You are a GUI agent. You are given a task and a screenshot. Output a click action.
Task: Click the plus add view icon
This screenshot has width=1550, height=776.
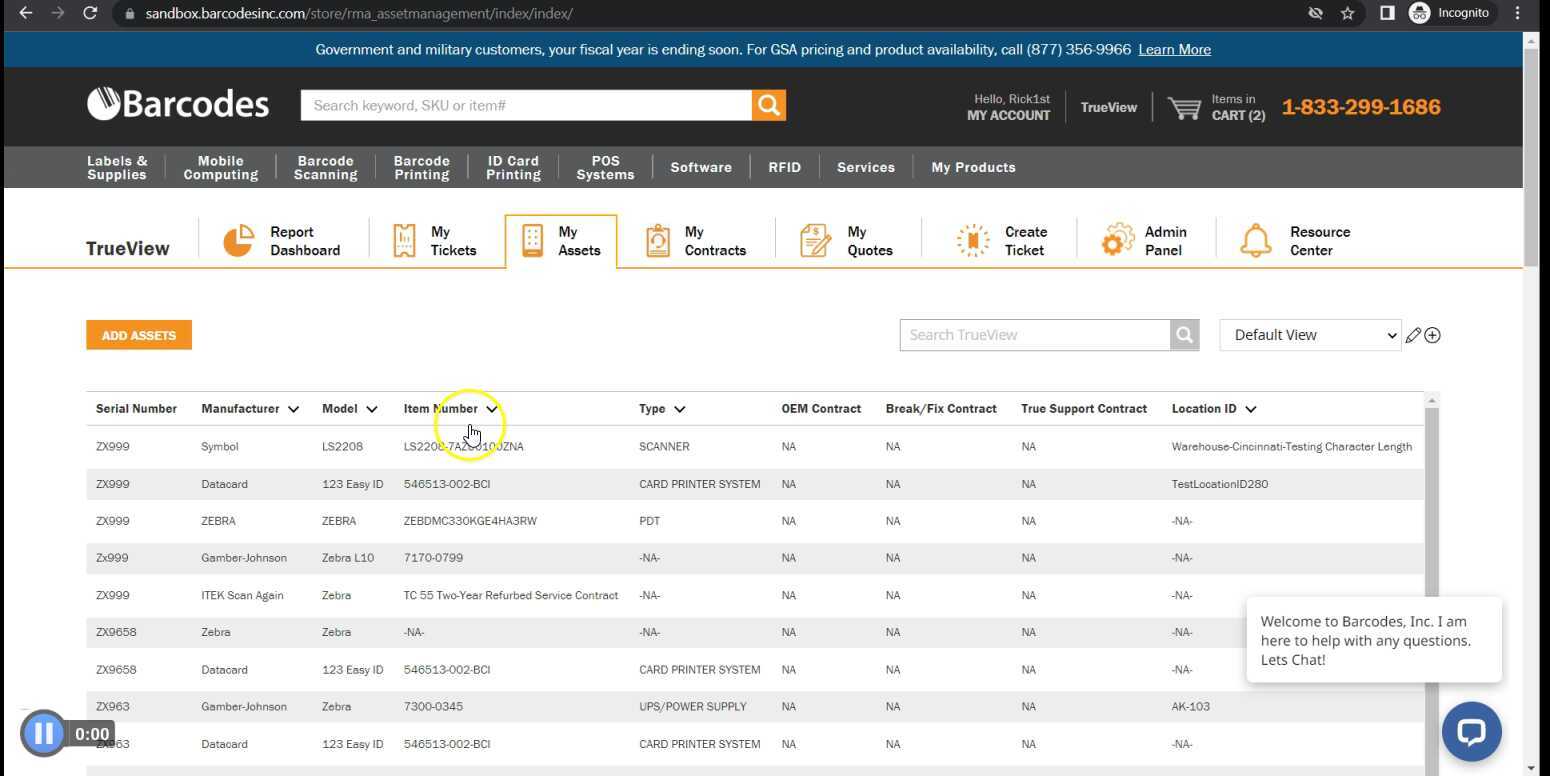point(1432,336)
